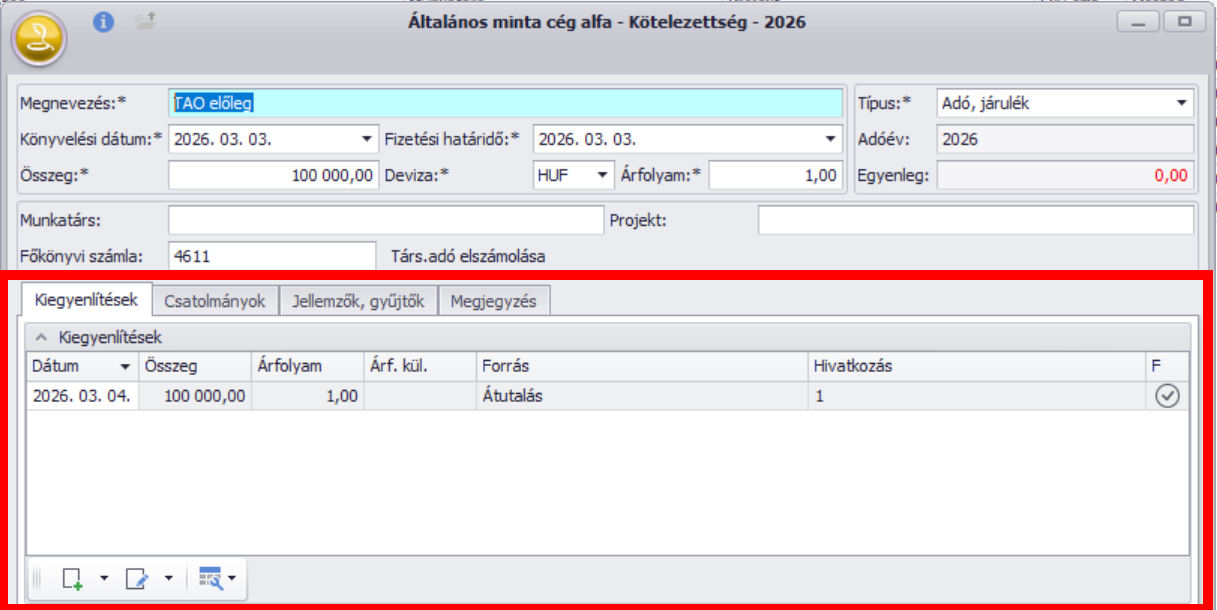Click into the Megnevezés text field
Image resolution: width=1217 pixels, height=610 pixels.
tap(506, 103)
